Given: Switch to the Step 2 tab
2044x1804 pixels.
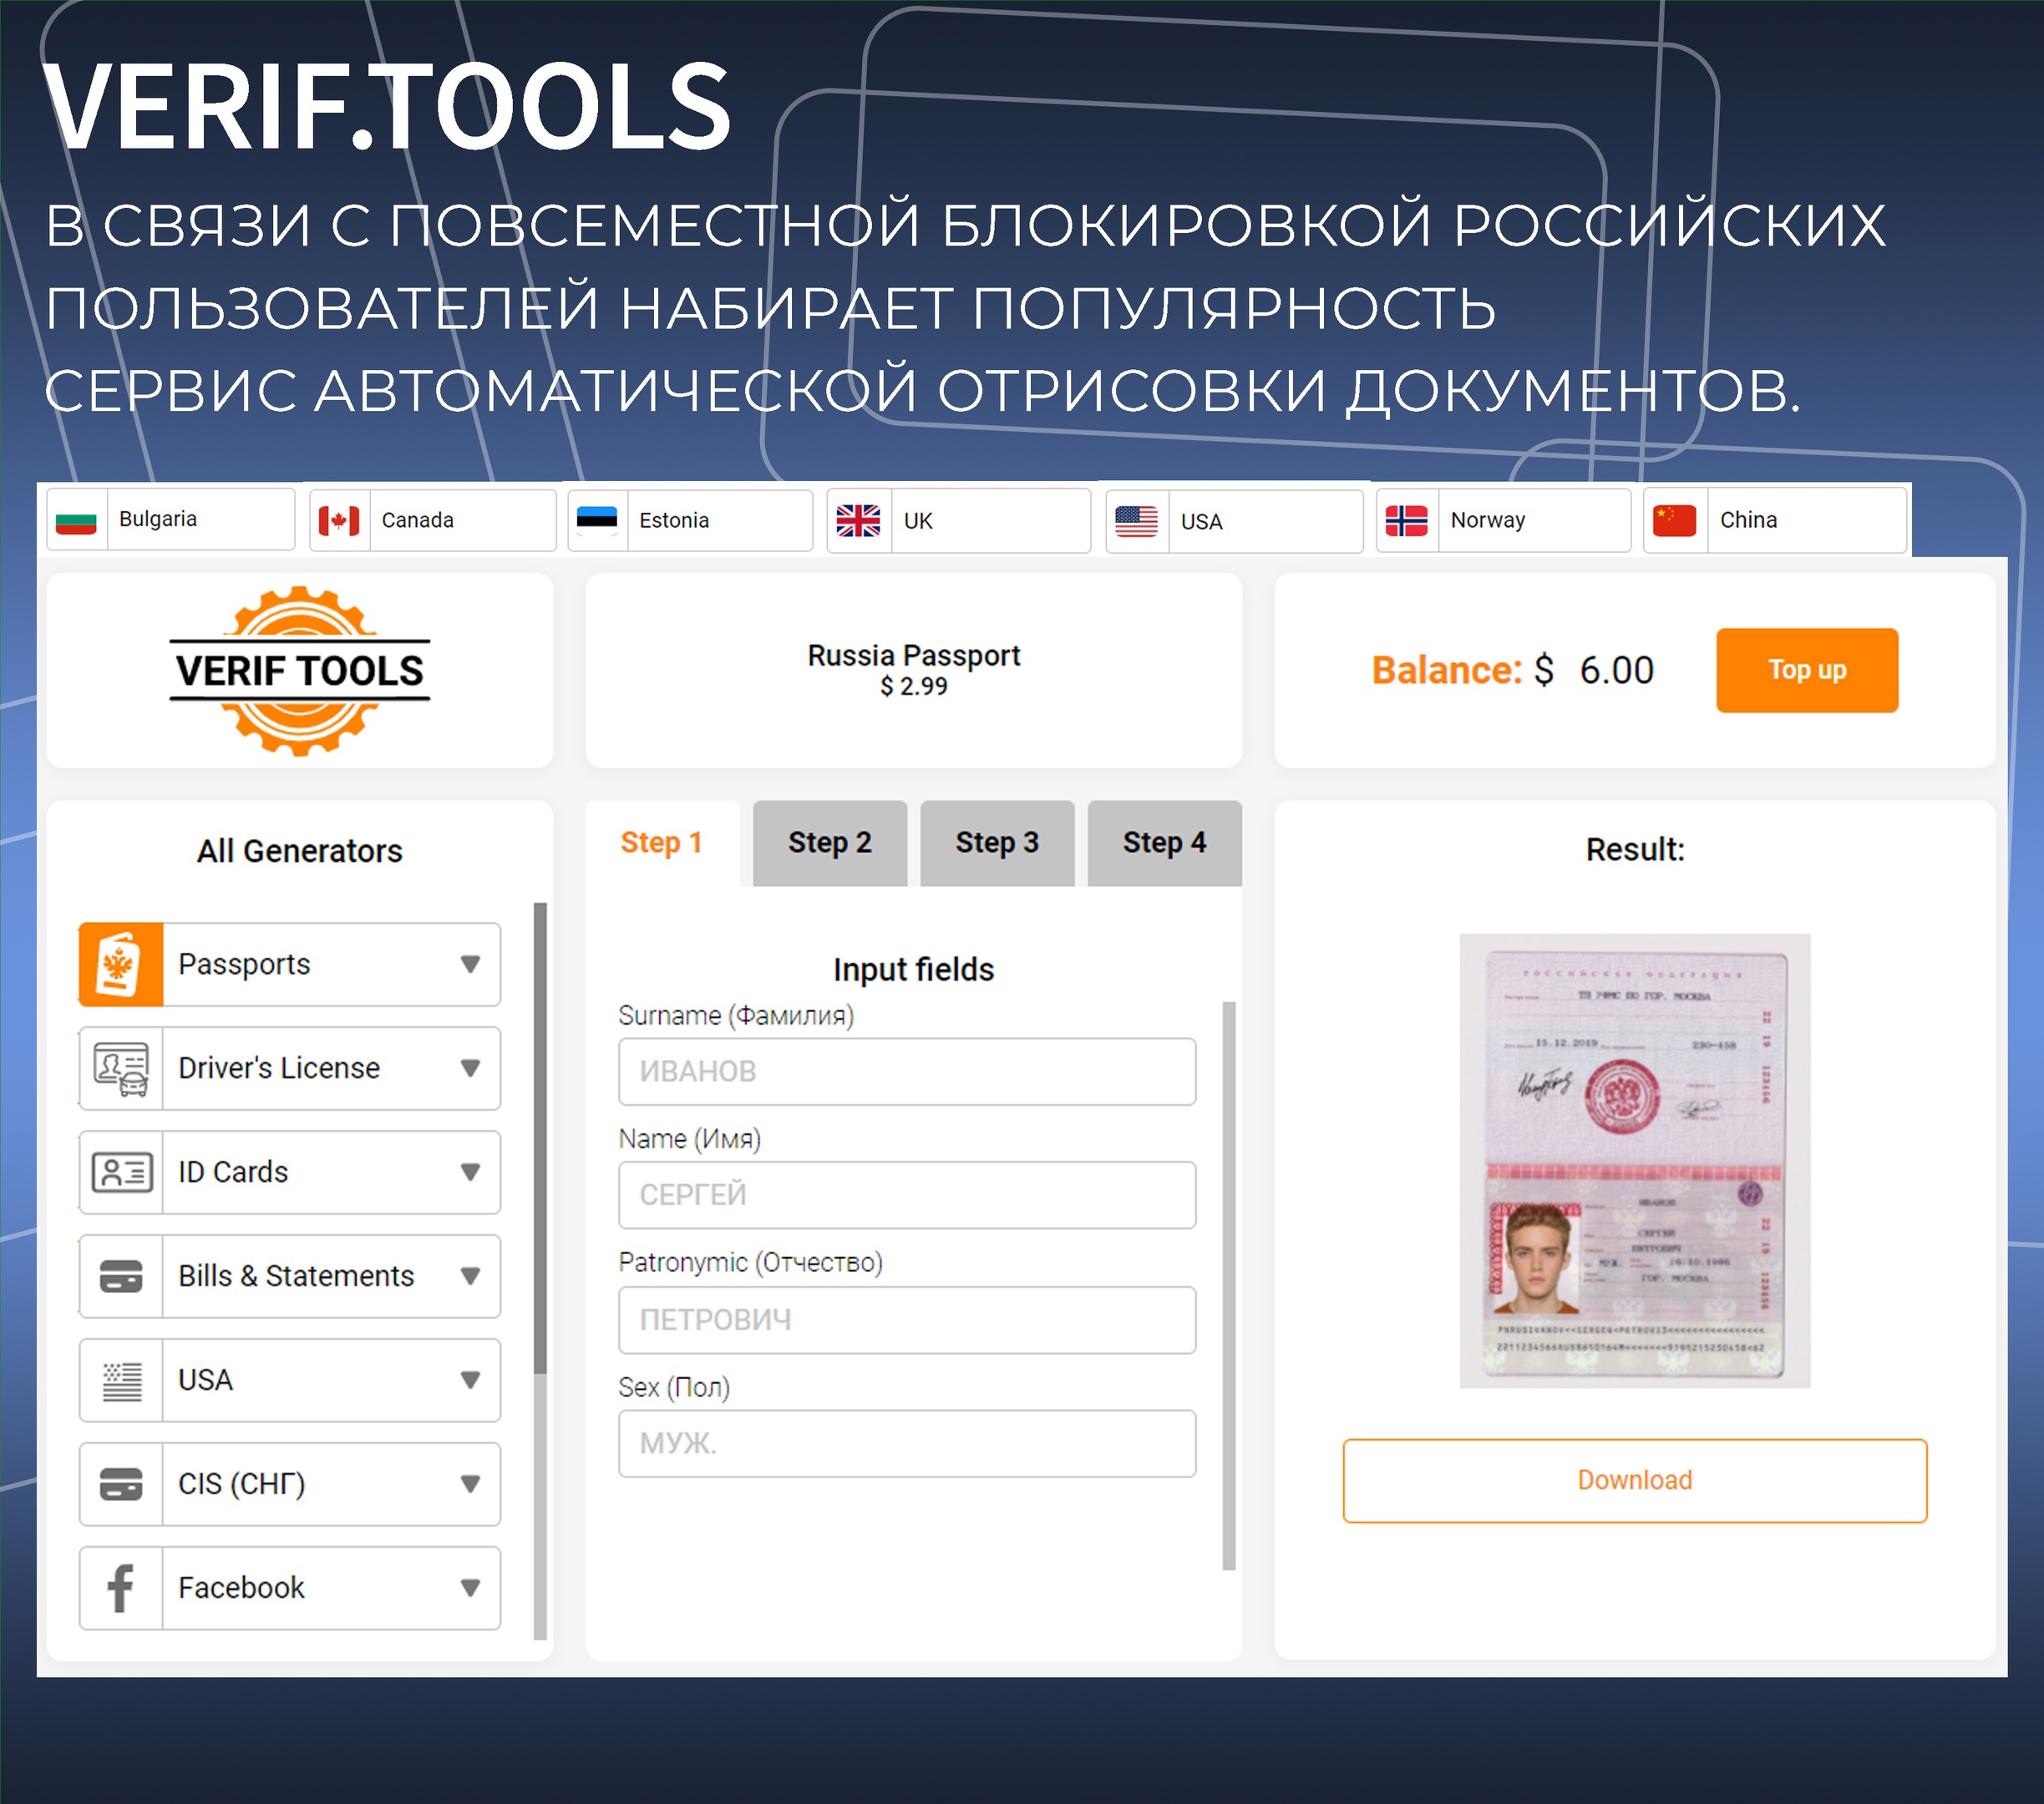Looking at the screenshot, I should (830, 843).
